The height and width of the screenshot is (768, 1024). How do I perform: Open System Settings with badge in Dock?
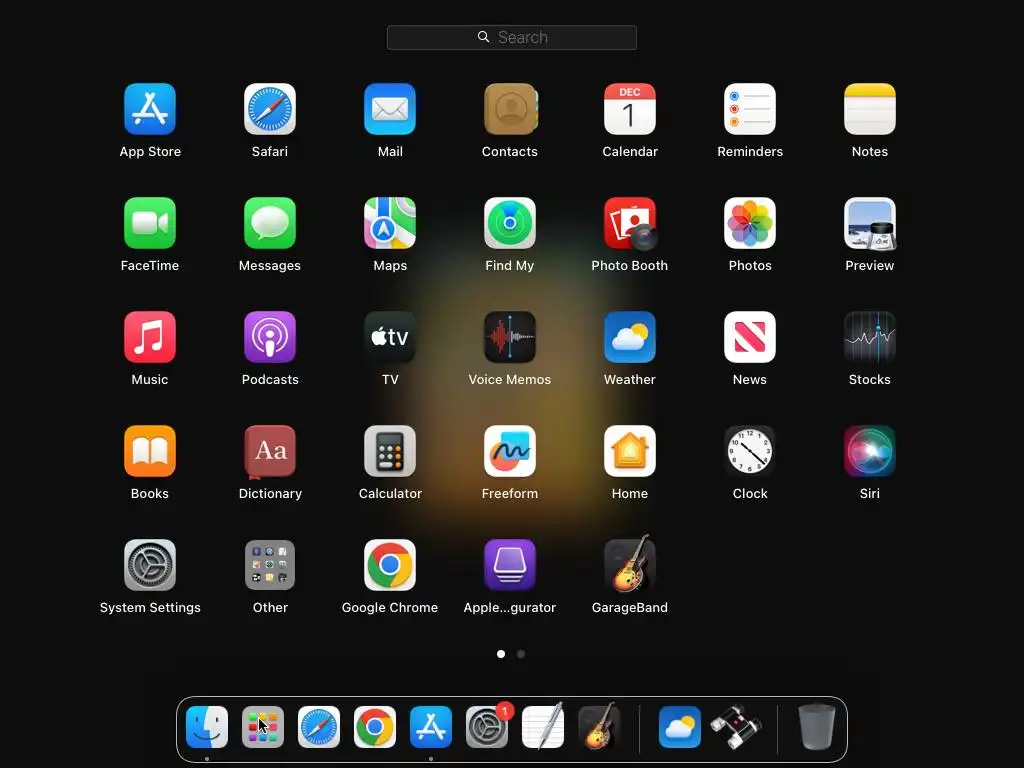[x=487, y=727]
